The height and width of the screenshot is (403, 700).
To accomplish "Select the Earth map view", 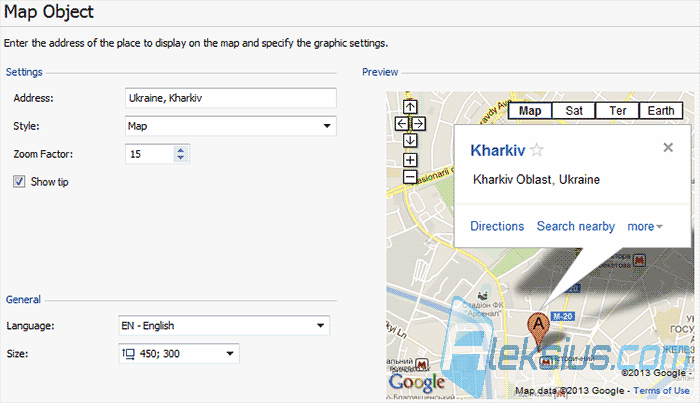I will click(x=661, y=111).
